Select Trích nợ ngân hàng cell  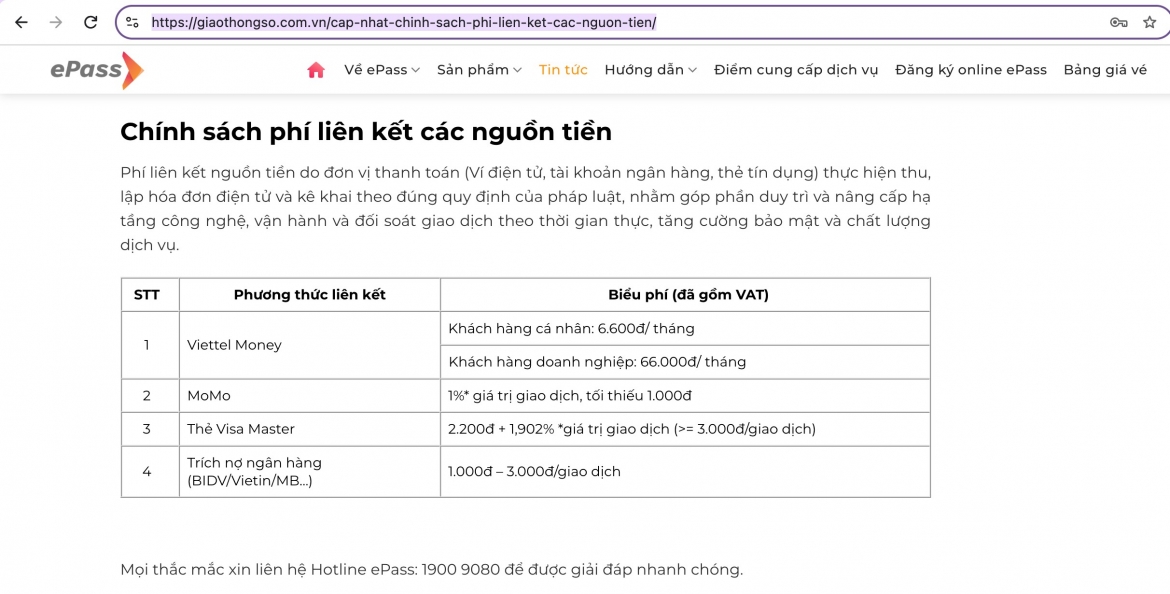tap(310, 472)
